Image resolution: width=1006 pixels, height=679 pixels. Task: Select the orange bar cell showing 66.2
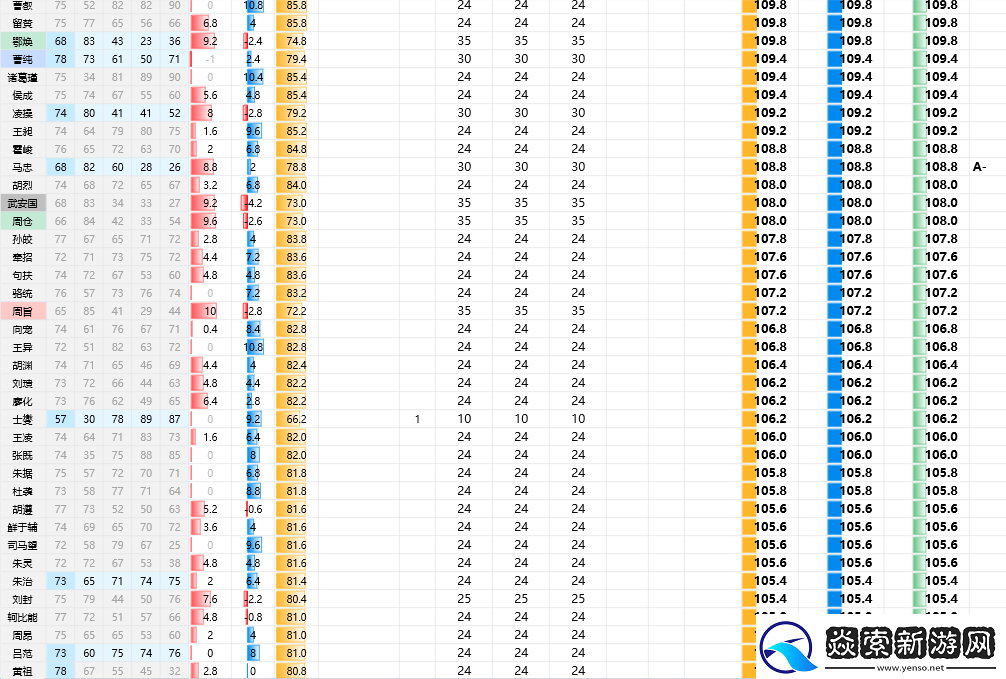point(291,419)
